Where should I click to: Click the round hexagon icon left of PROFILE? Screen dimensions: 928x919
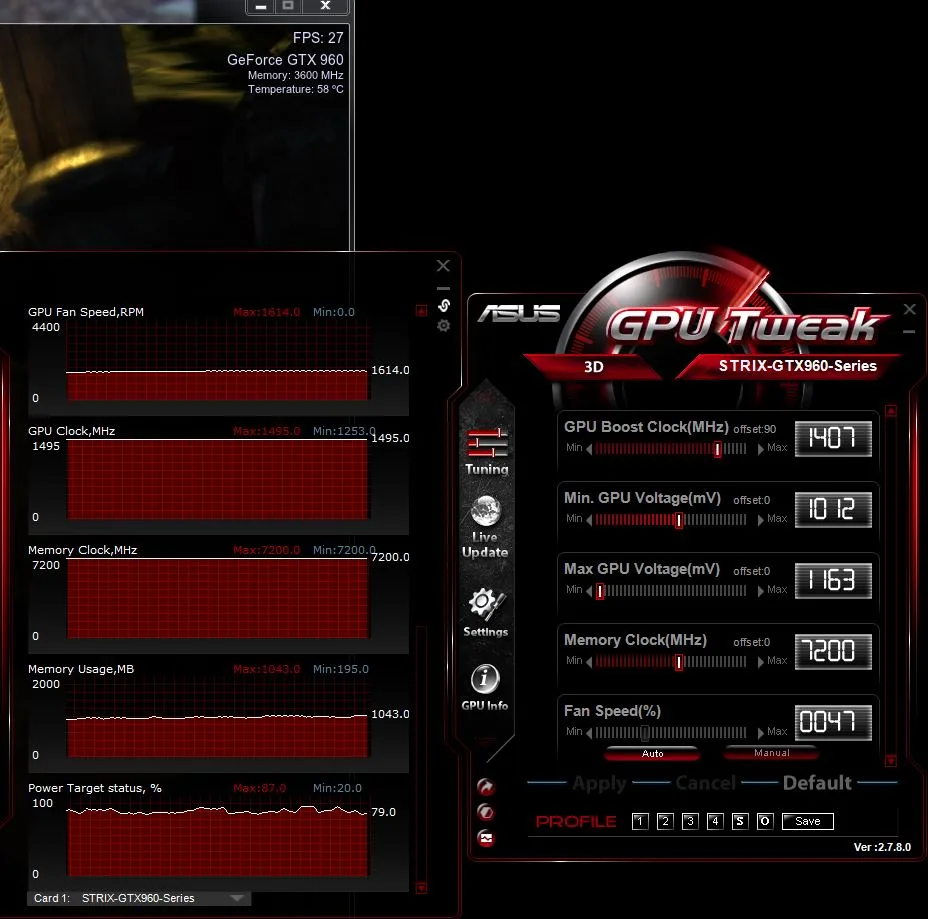tap(485, 812)
